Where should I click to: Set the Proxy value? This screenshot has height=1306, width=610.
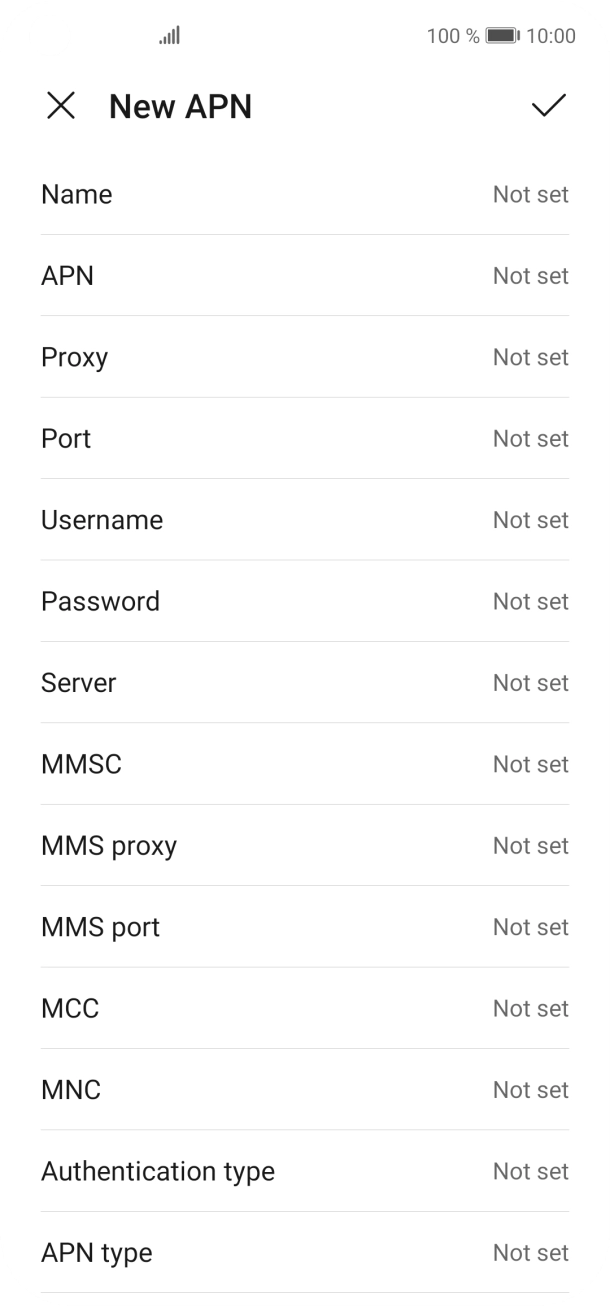point(305,357)
